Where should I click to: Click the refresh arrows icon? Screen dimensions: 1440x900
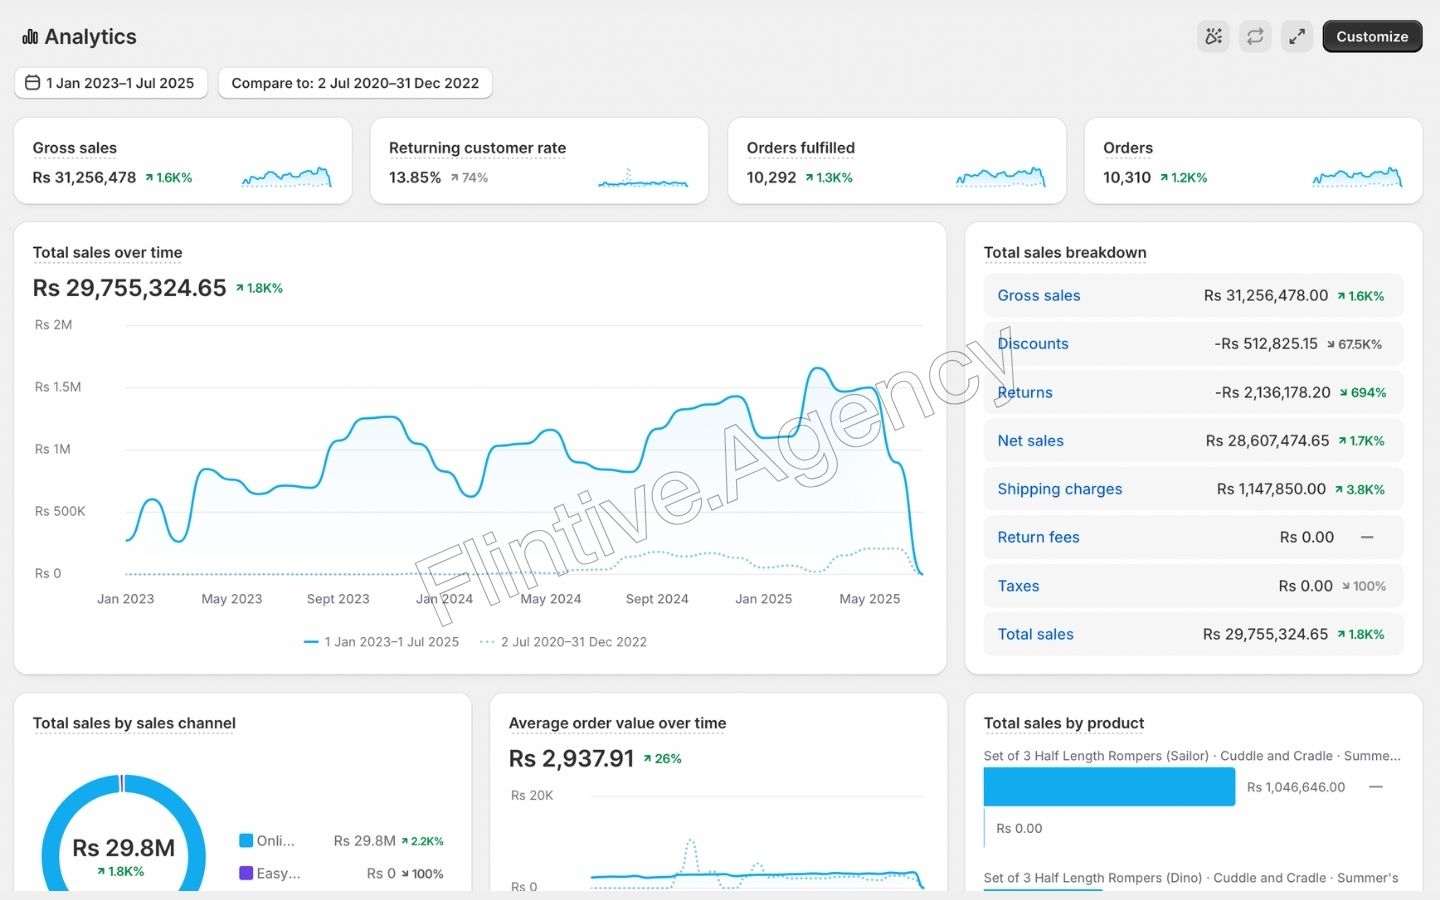[x=1255, y=37]
